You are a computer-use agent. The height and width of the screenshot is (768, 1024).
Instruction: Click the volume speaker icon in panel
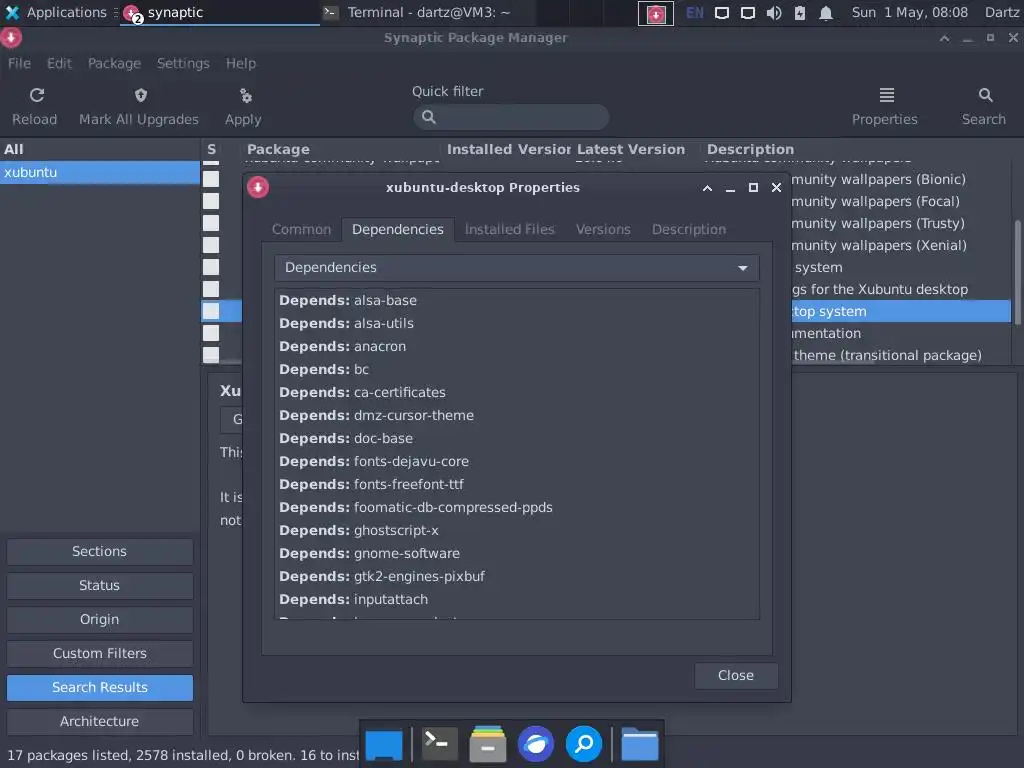(774, 12)
